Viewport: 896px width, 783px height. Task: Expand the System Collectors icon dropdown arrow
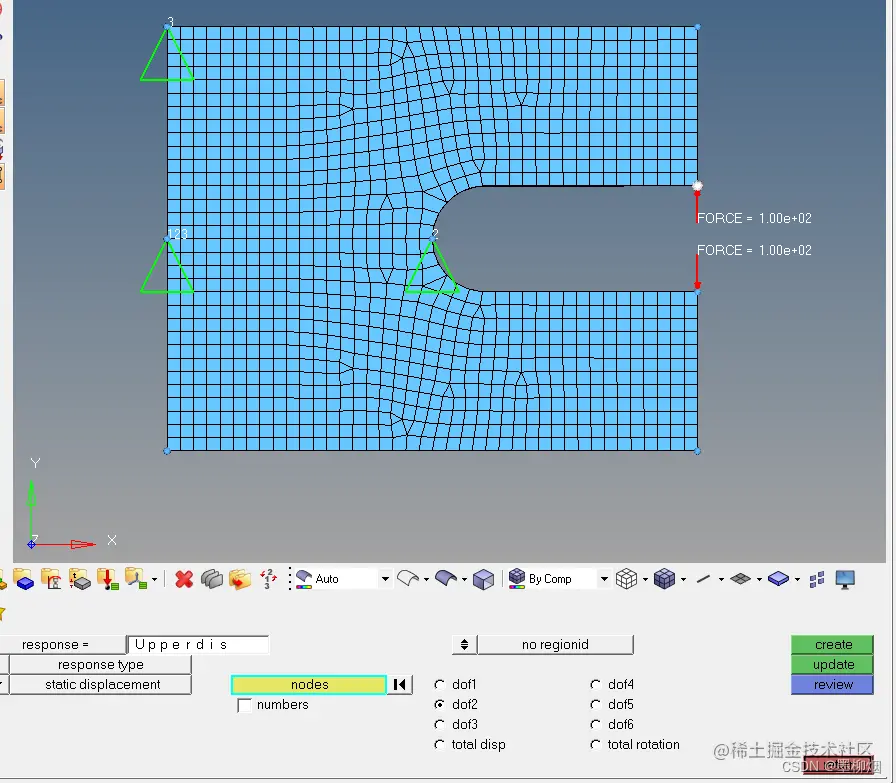coord(154,580)
